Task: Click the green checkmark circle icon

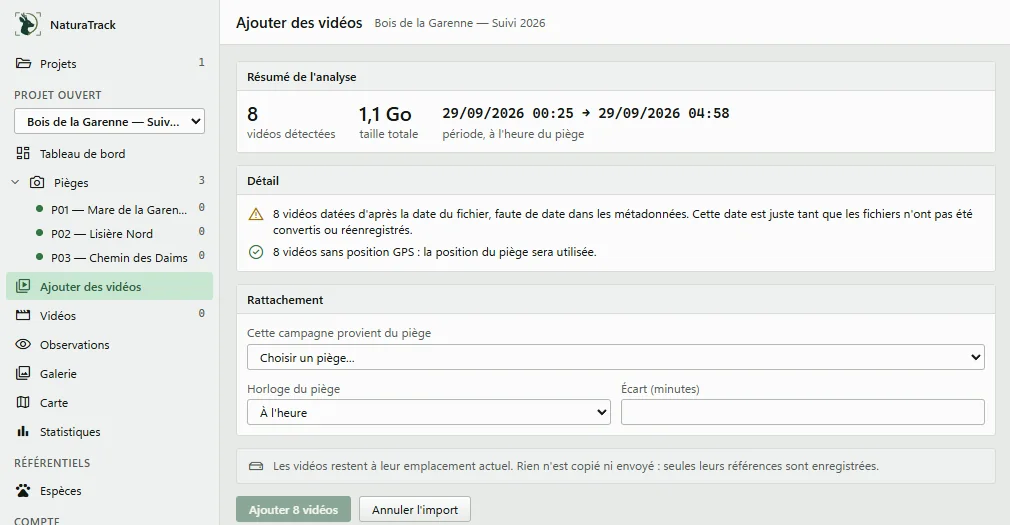Action: pyautogui.click(x=256, y=252)
